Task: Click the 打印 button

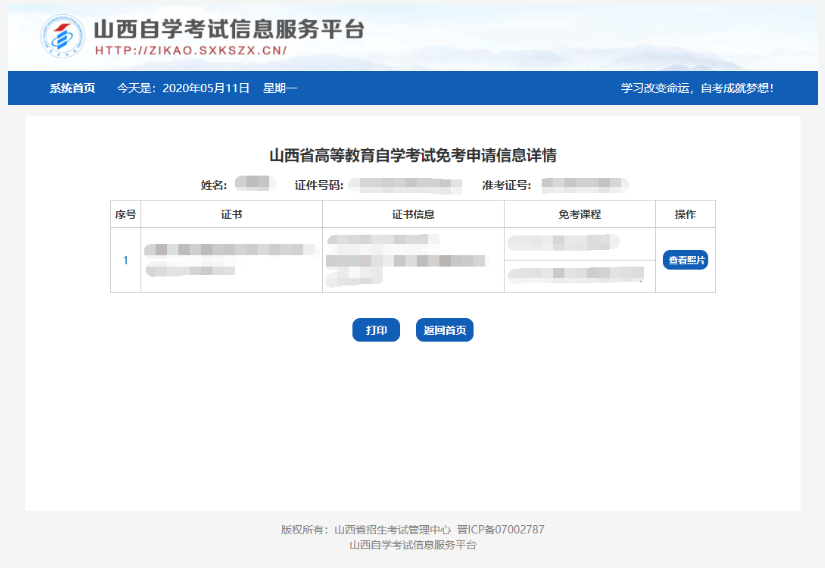Action: point(376,330)
